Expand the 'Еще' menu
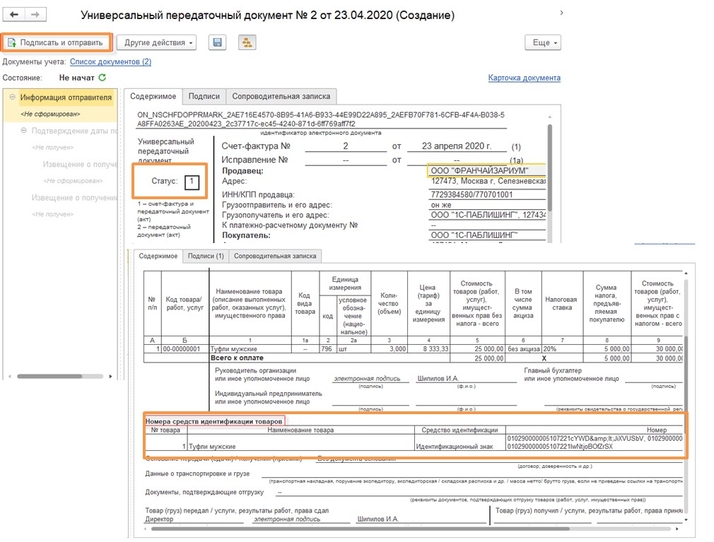Image resolution: width=714 pixels, height=542 pixels. tap(543, 43)
